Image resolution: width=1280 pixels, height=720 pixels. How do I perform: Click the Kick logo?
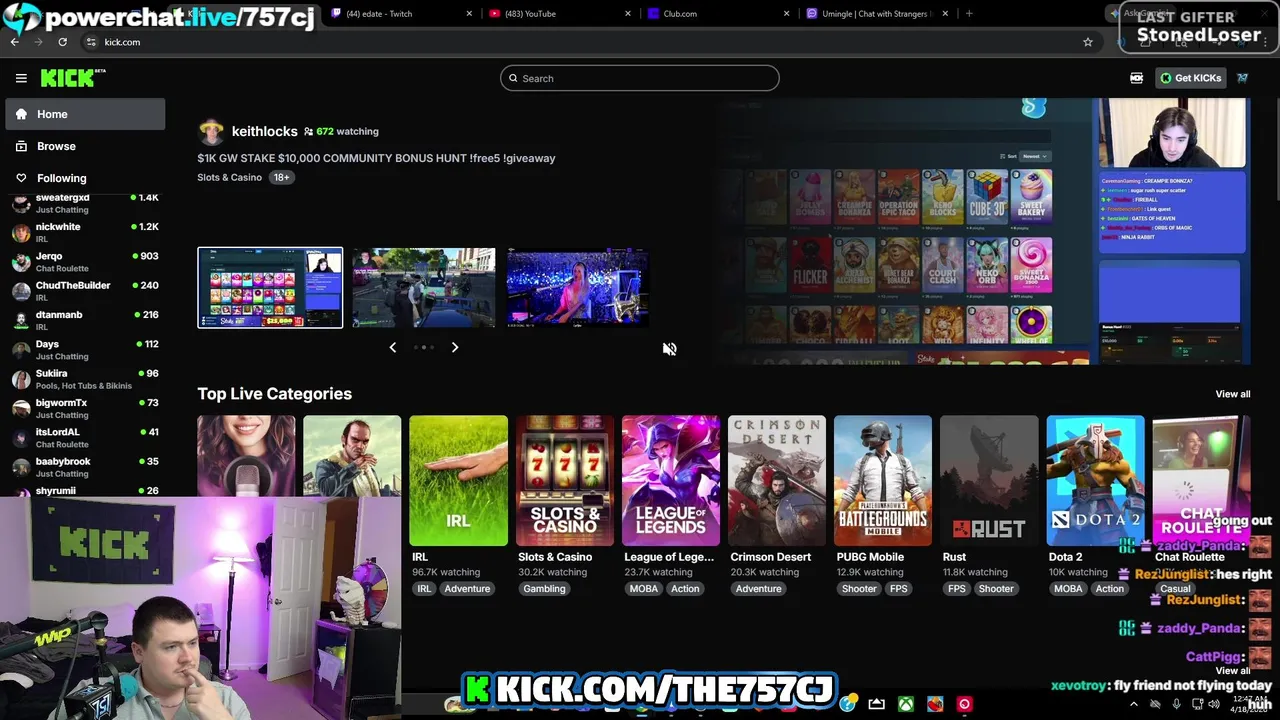click(x=72, y=78)
